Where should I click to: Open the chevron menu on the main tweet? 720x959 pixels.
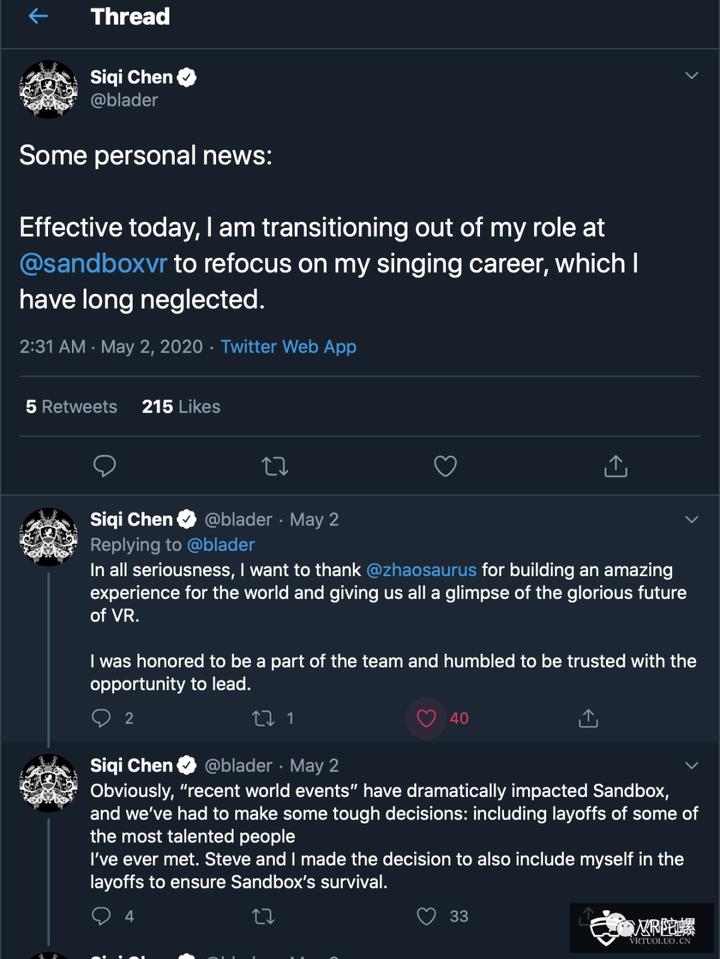[x=691, y=76]
